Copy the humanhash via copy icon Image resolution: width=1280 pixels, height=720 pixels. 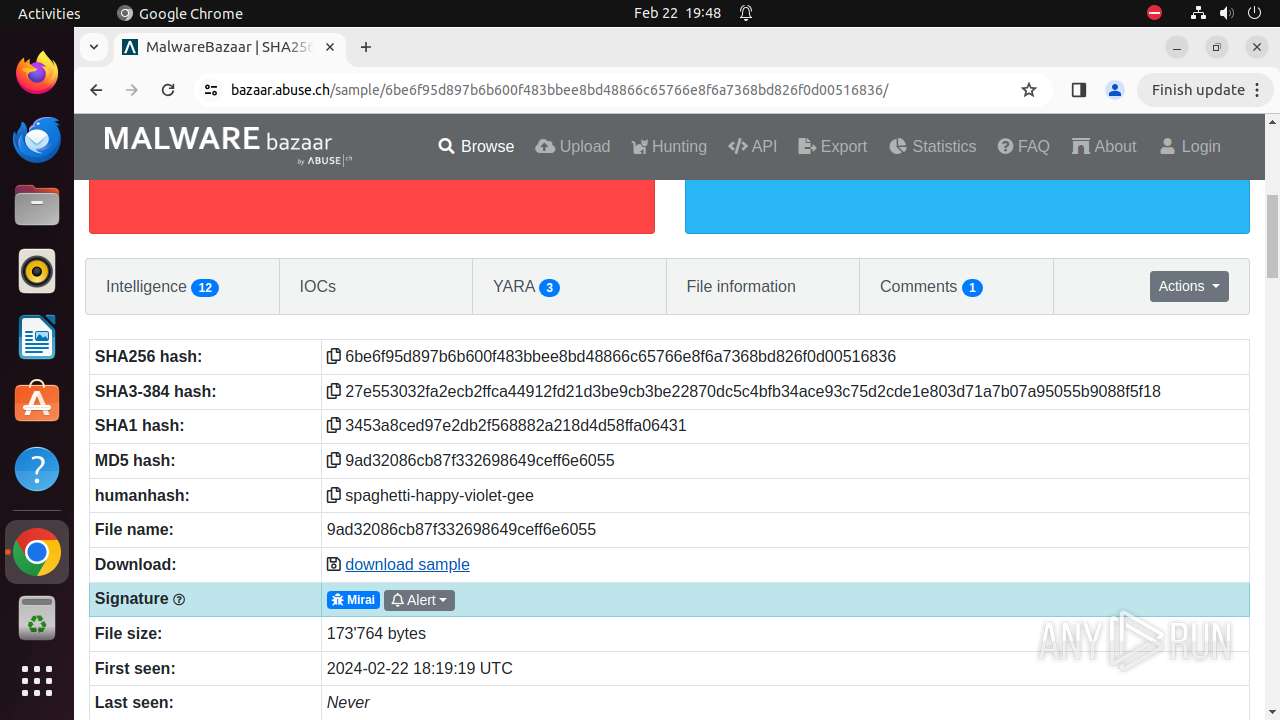tap(334, 495)
